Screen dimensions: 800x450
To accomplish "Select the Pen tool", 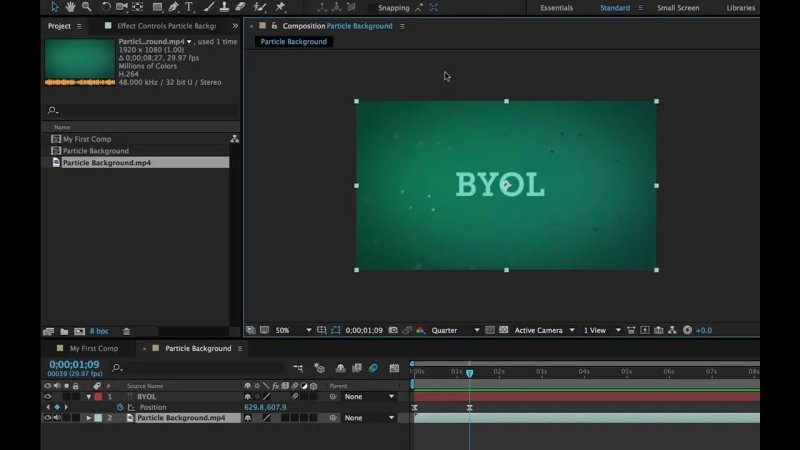I will (x=173, y=7).
